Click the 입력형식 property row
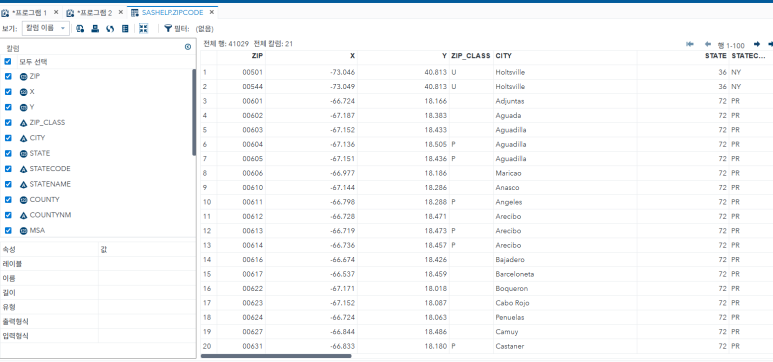773x362 pixels. pyautogui.click(x=98, y=335)
